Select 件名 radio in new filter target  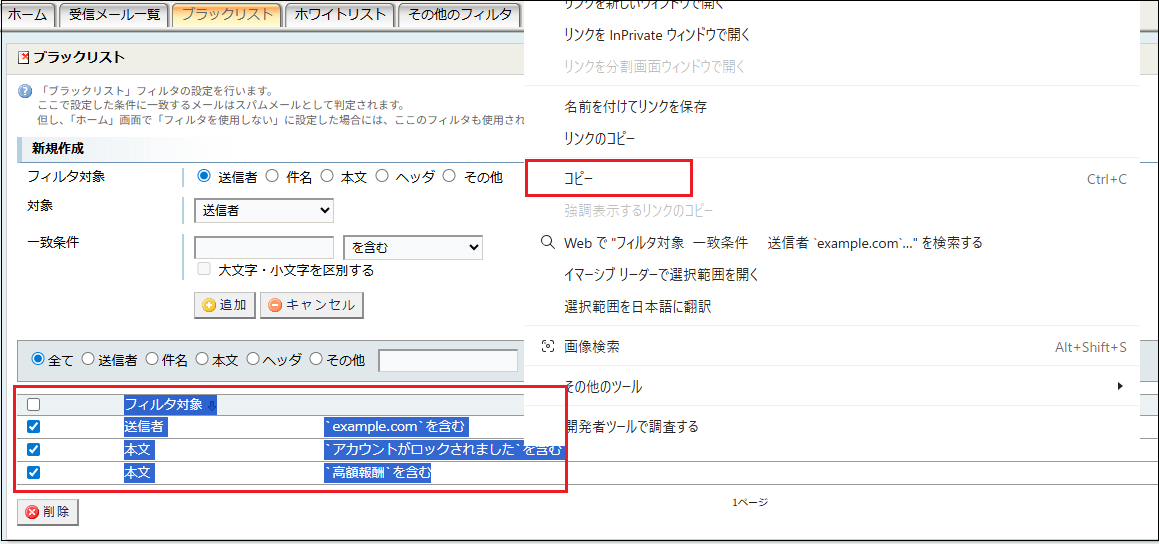pyautogui.click(x=273, y=176)
